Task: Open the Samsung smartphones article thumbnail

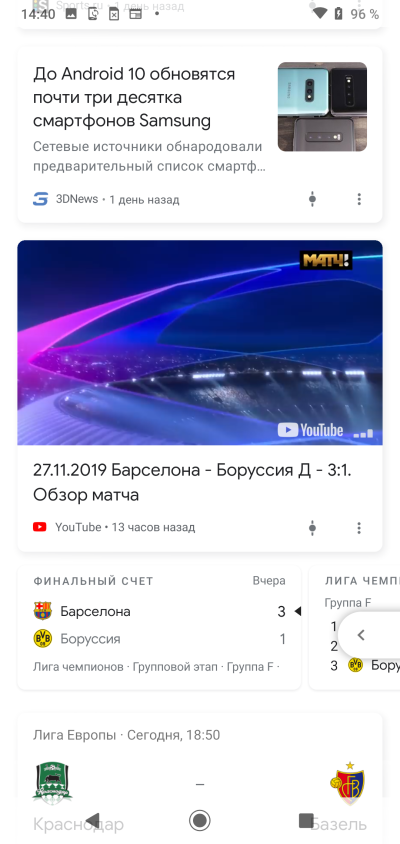Action: [x=322, y=107]
